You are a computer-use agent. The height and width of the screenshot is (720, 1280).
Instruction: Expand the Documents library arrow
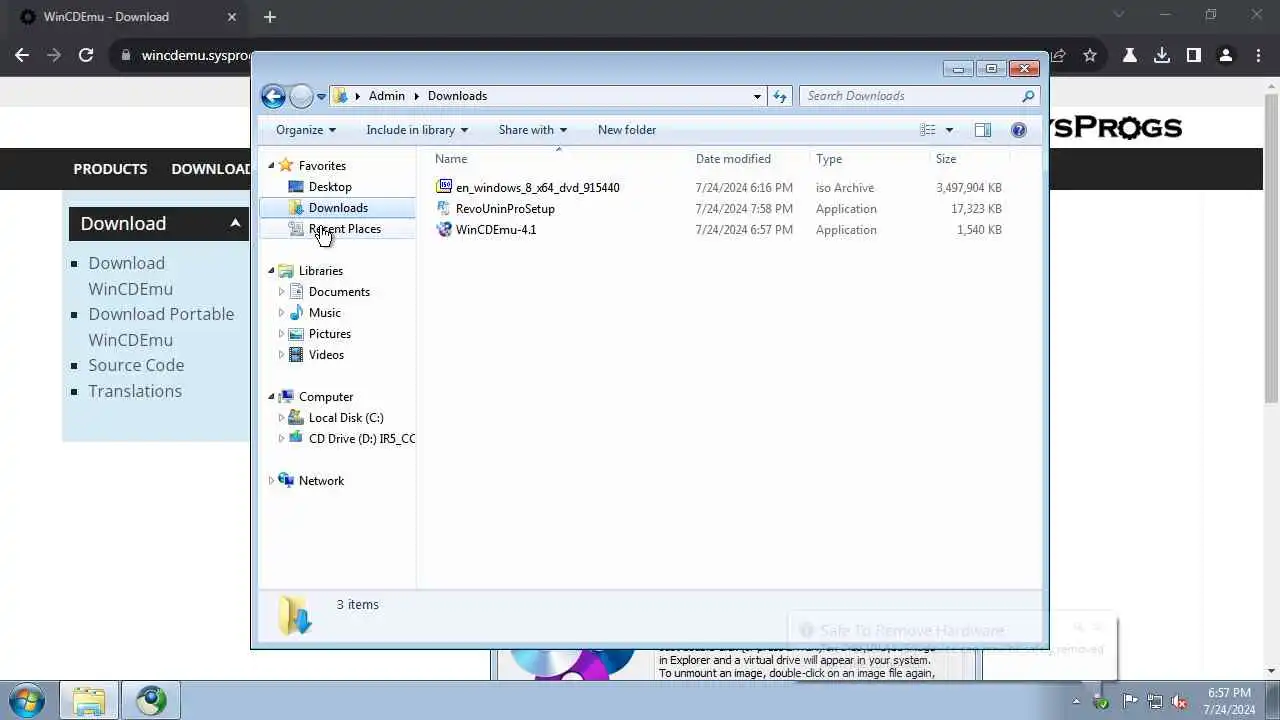[x=281, y=292]
